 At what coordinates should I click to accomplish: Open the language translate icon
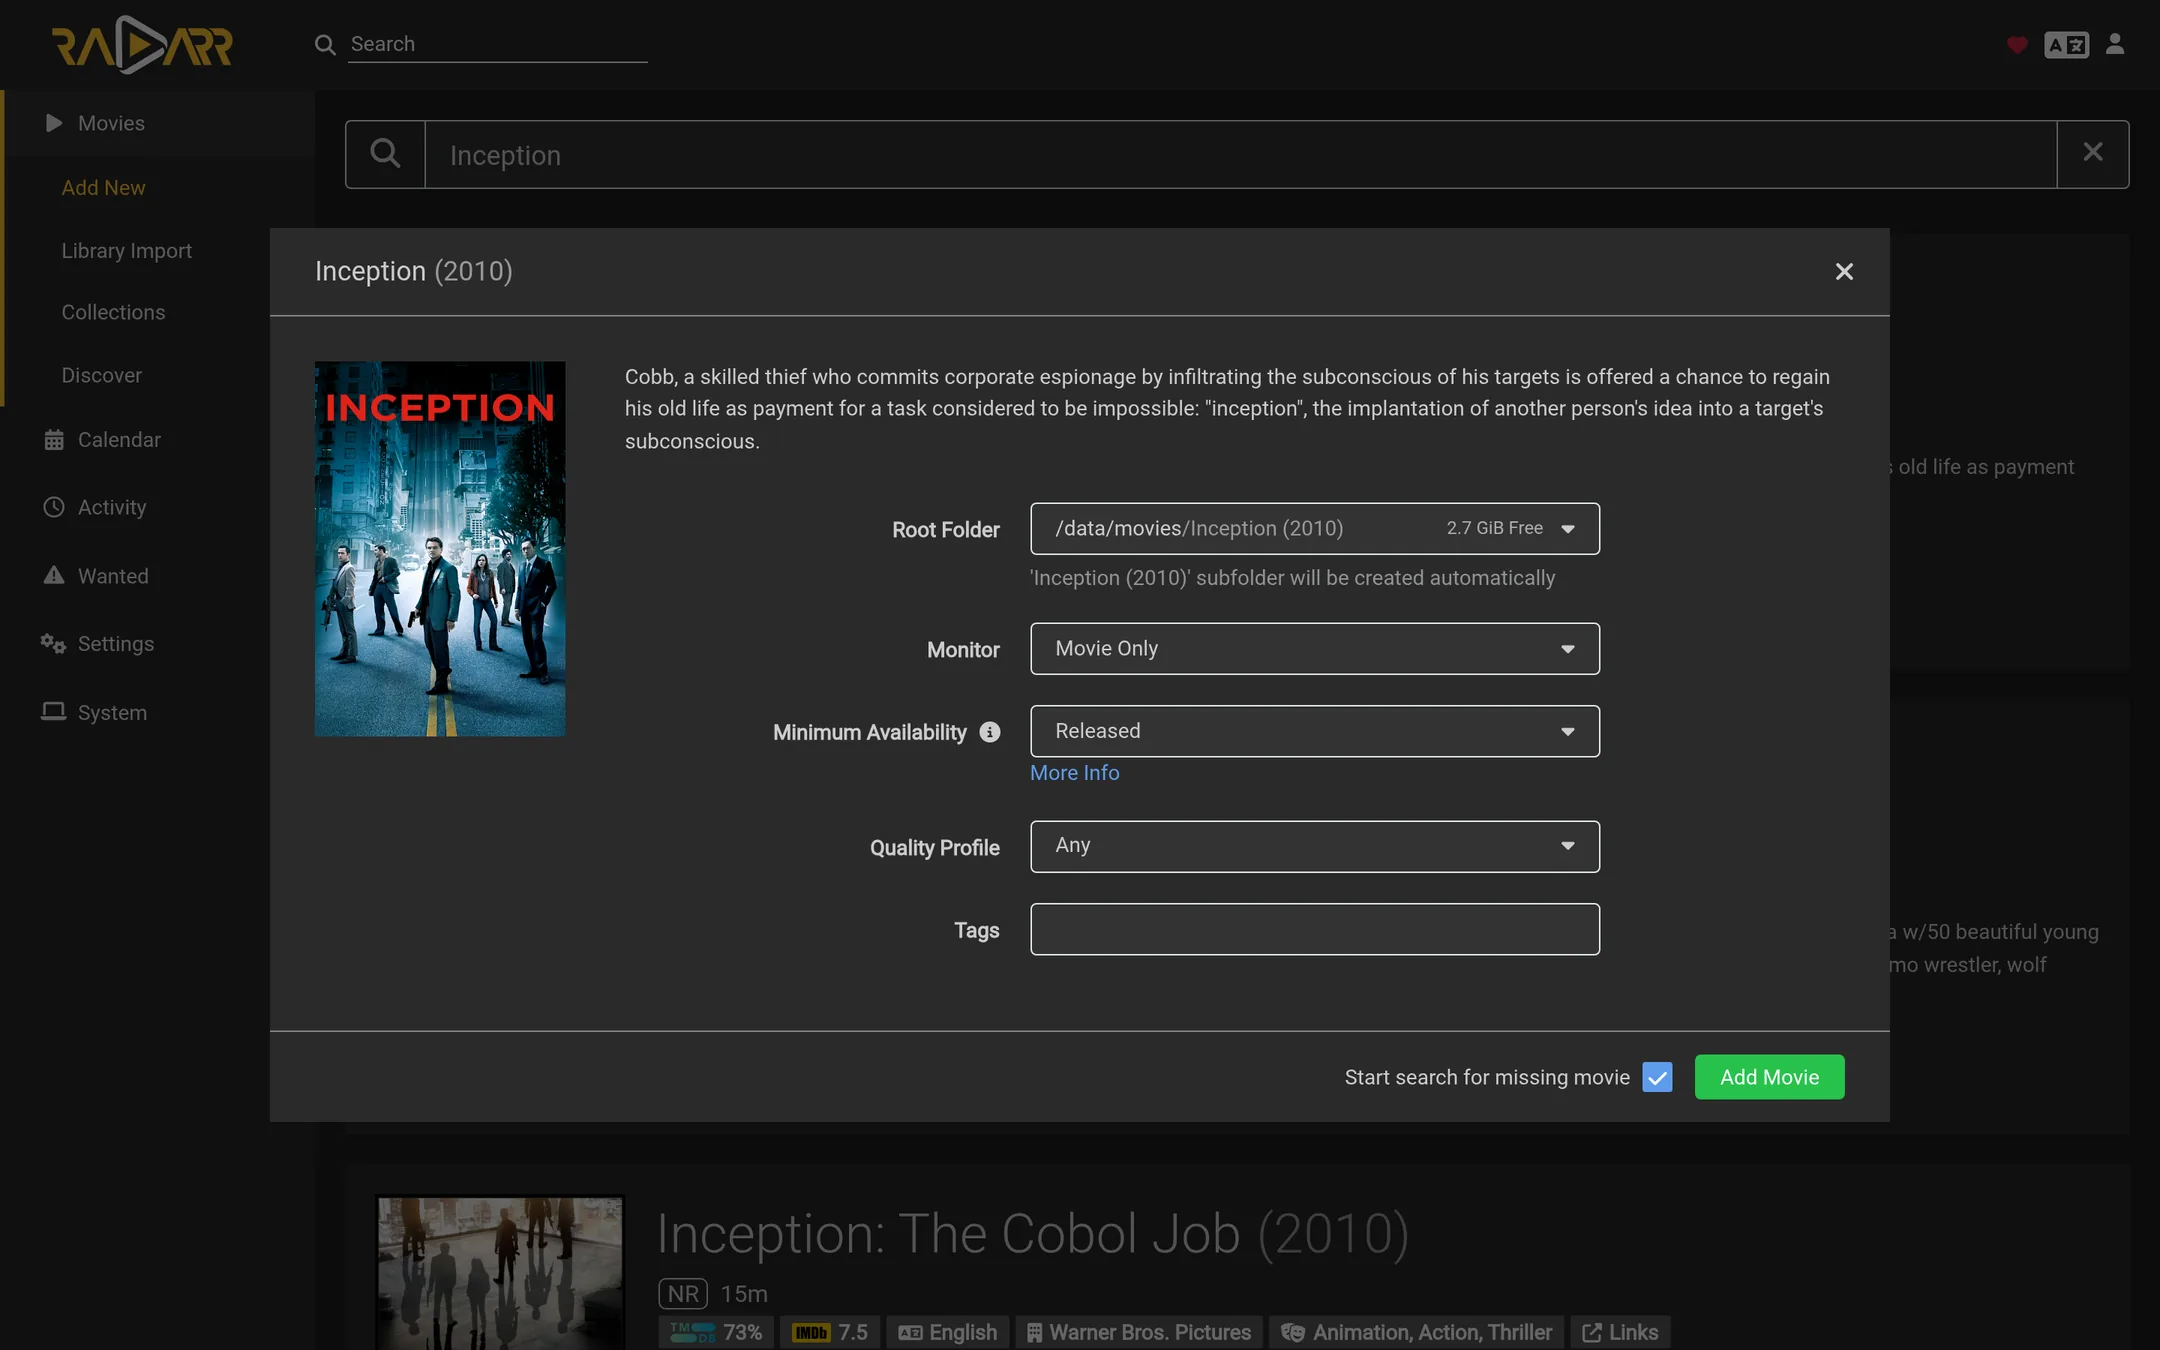(x=2066, y=45)
